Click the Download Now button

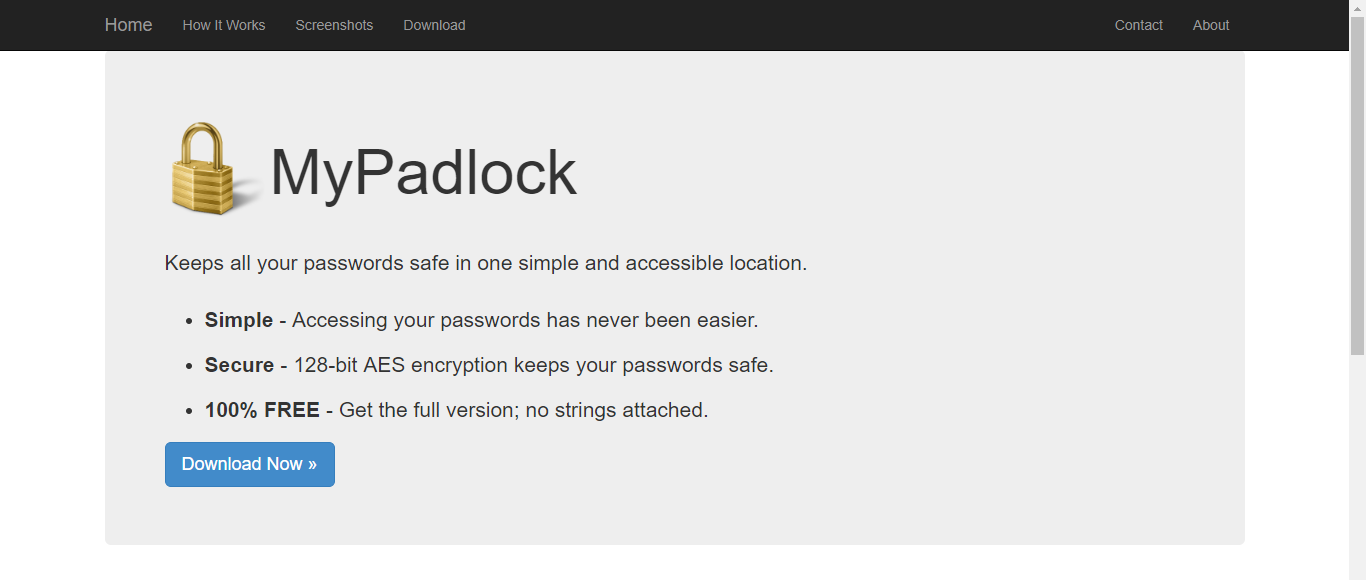tap(250, 464)
